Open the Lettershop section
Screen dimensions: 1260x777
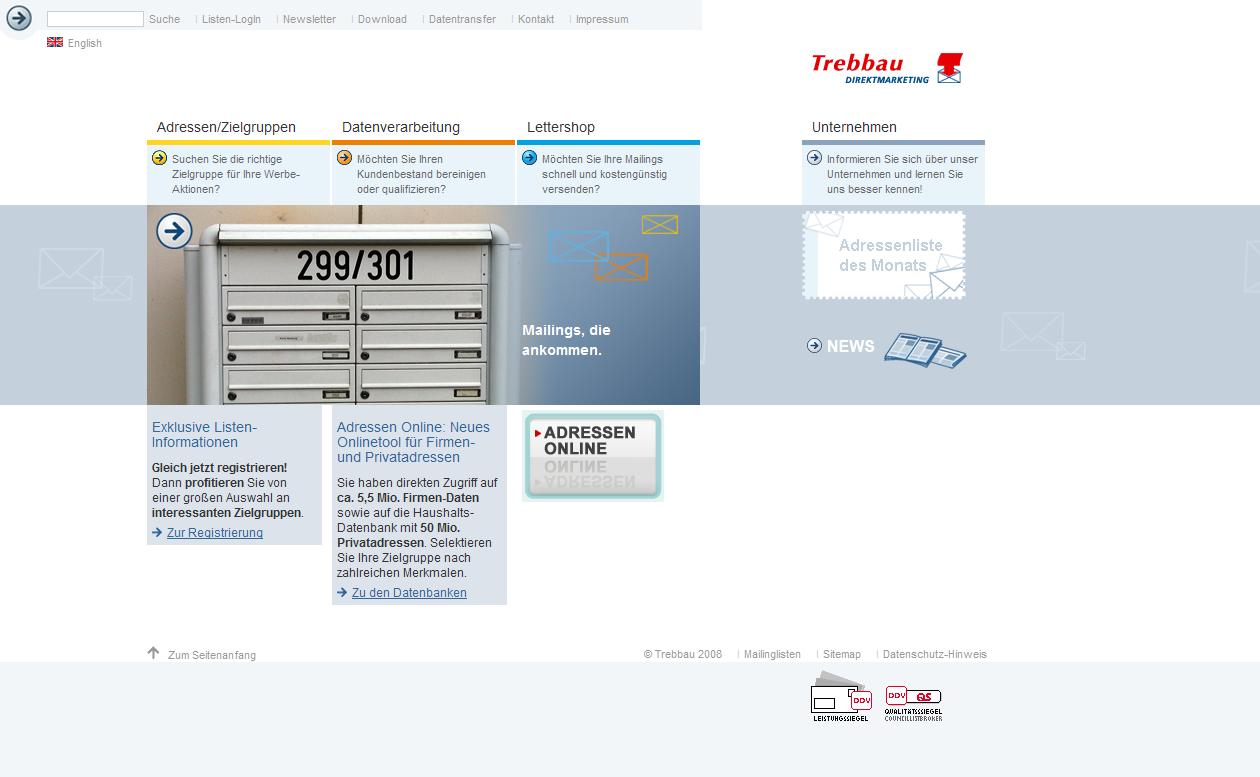pyautogui.click(x=561, y=127)
